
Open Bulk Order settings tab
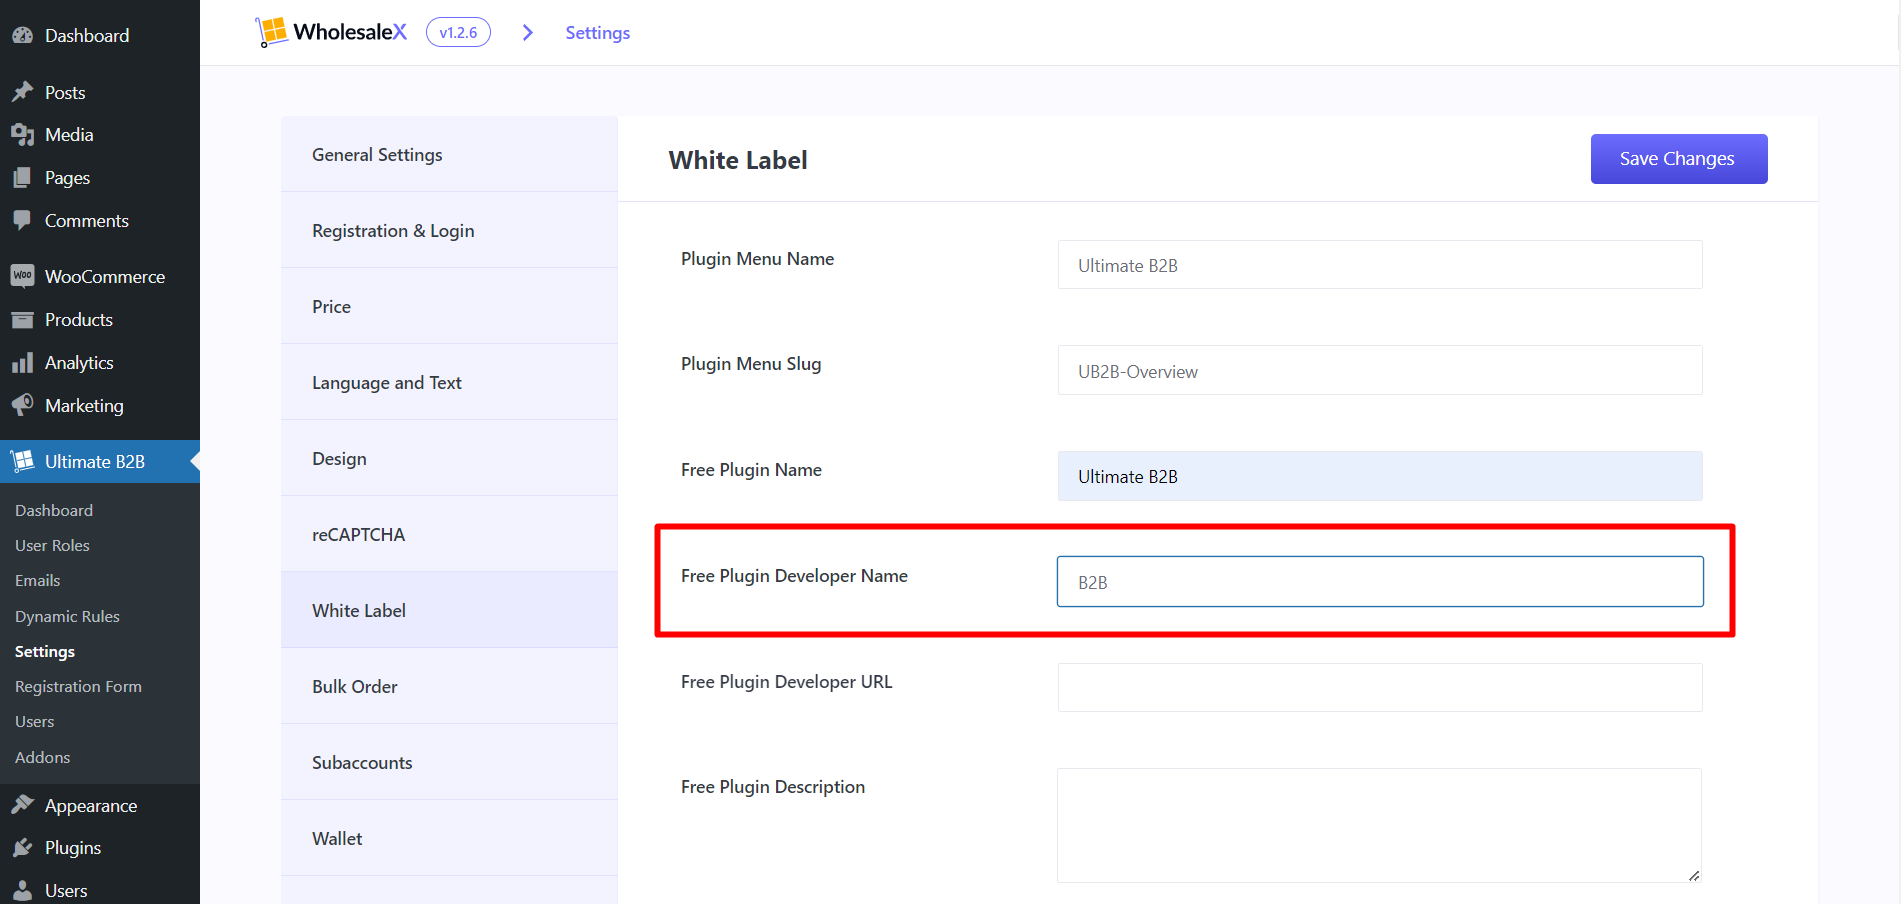tap(449, 687)
